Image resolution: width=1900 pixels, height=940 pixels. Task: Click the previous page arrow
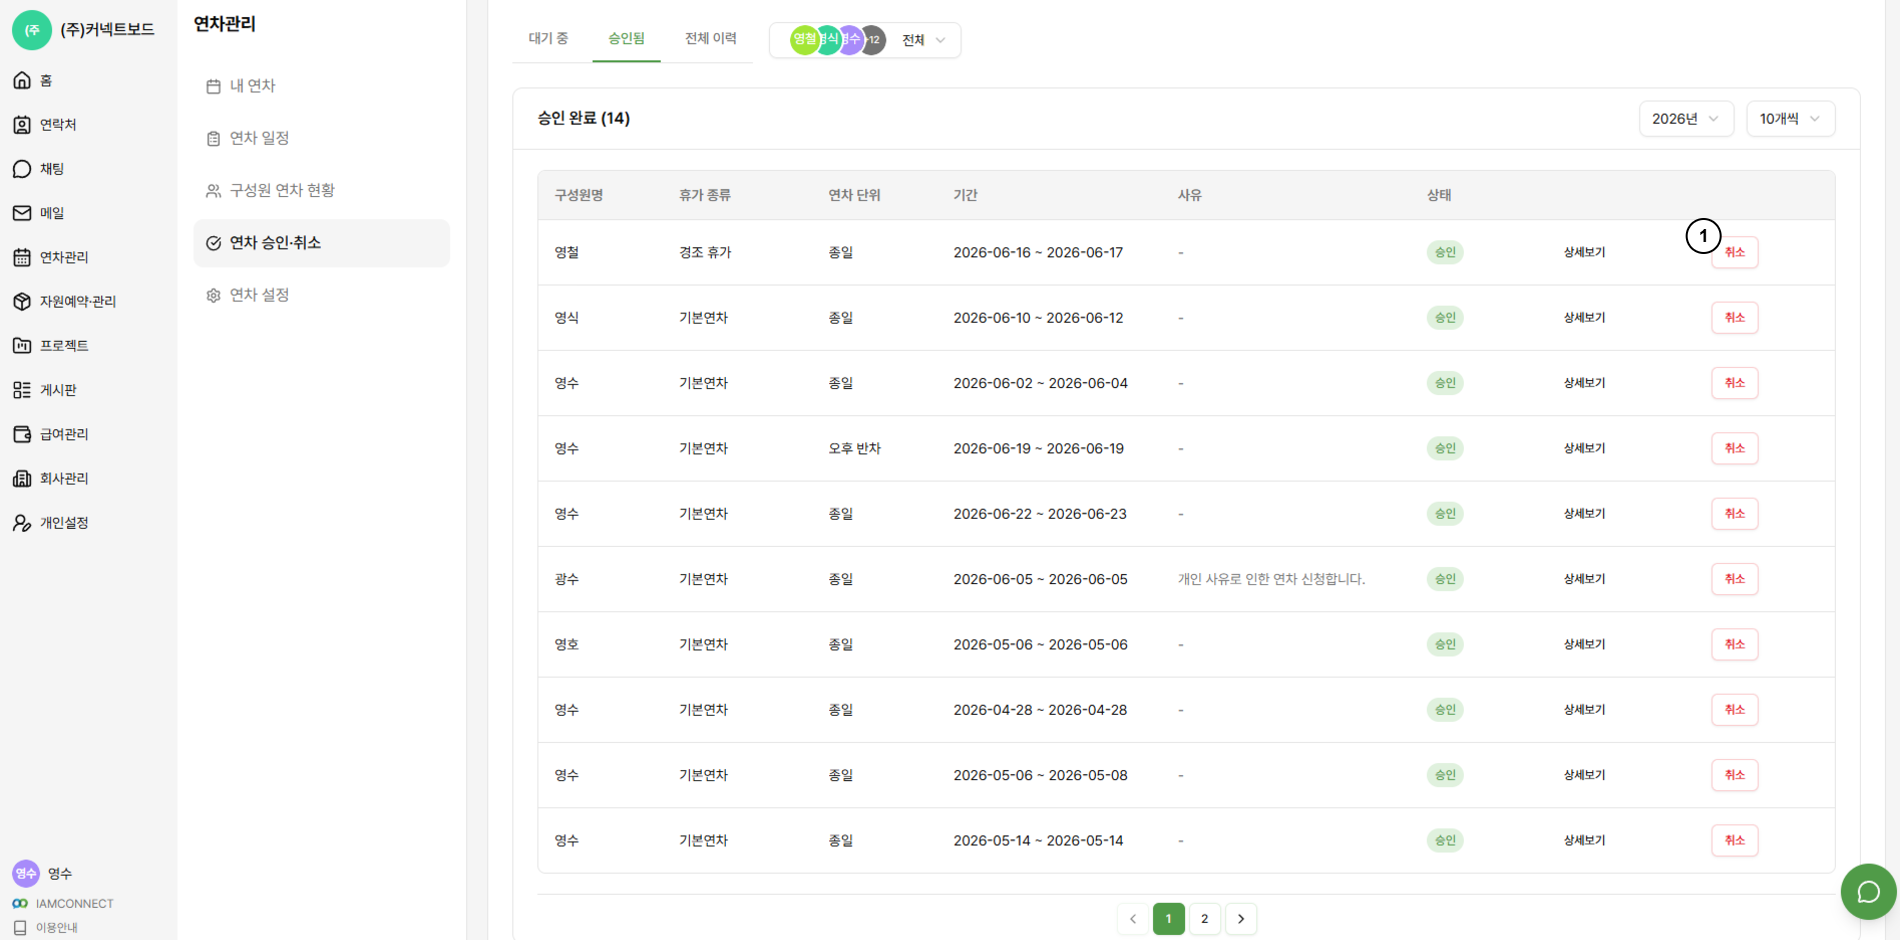pyautogui.click(x=1133, y=919)
